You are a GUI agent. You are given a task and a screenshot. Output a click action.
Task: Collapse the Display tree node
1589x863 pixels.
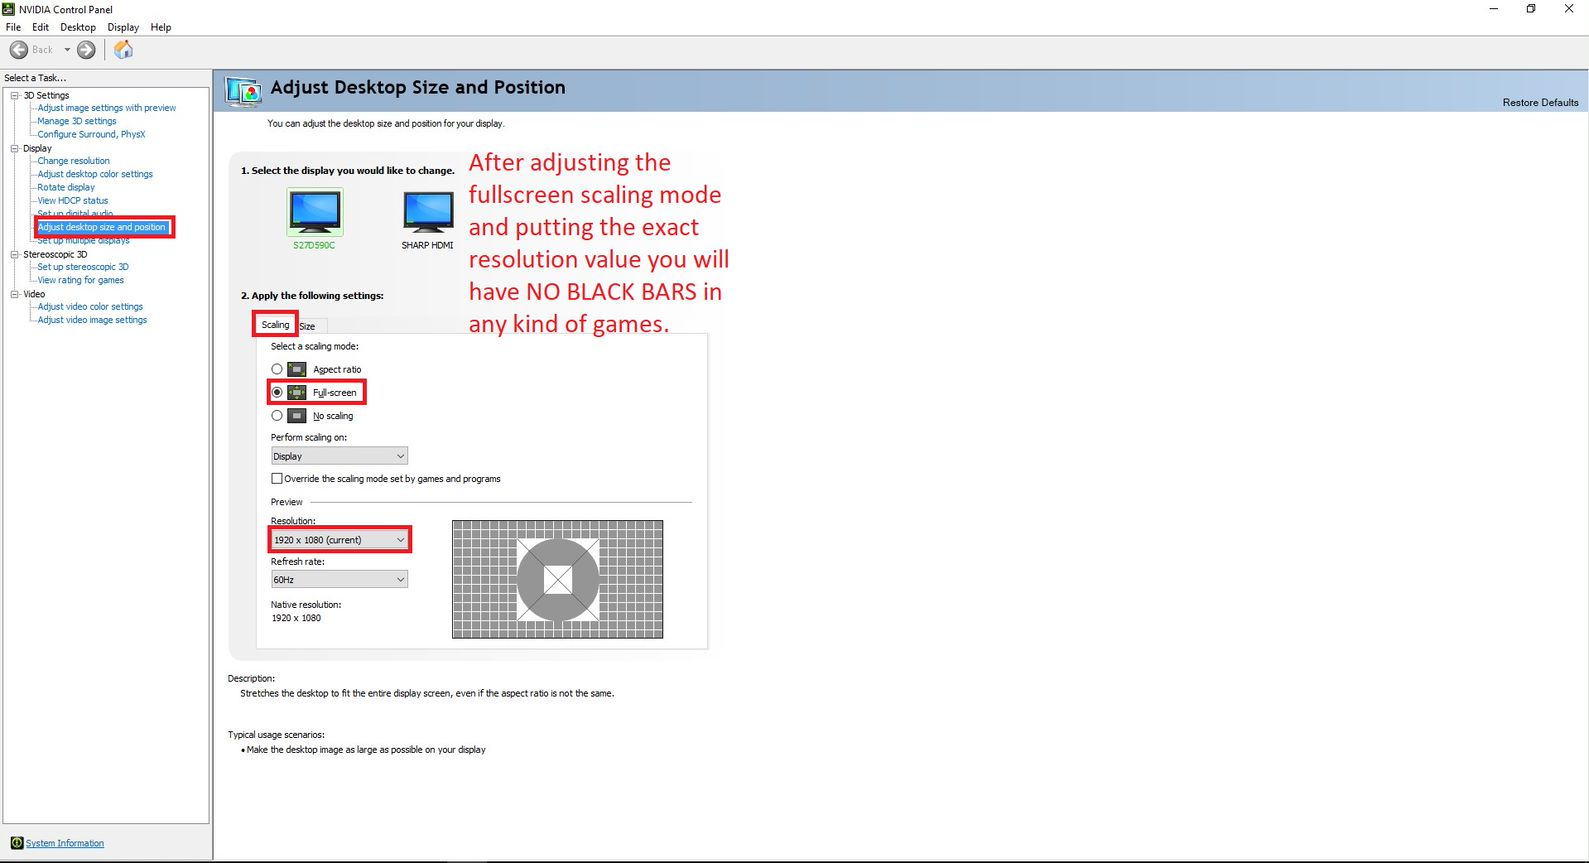[x=15, y=148]
